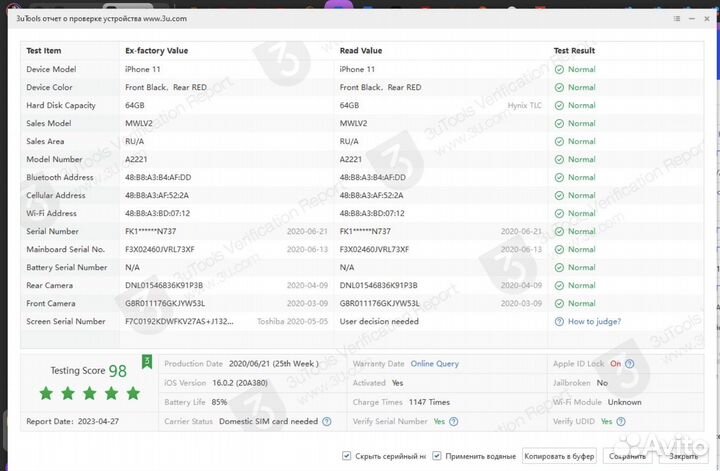Select Ex-factory Model Number 'A2221'
This screenshot has width=720, height=471.
coord(136,159)
